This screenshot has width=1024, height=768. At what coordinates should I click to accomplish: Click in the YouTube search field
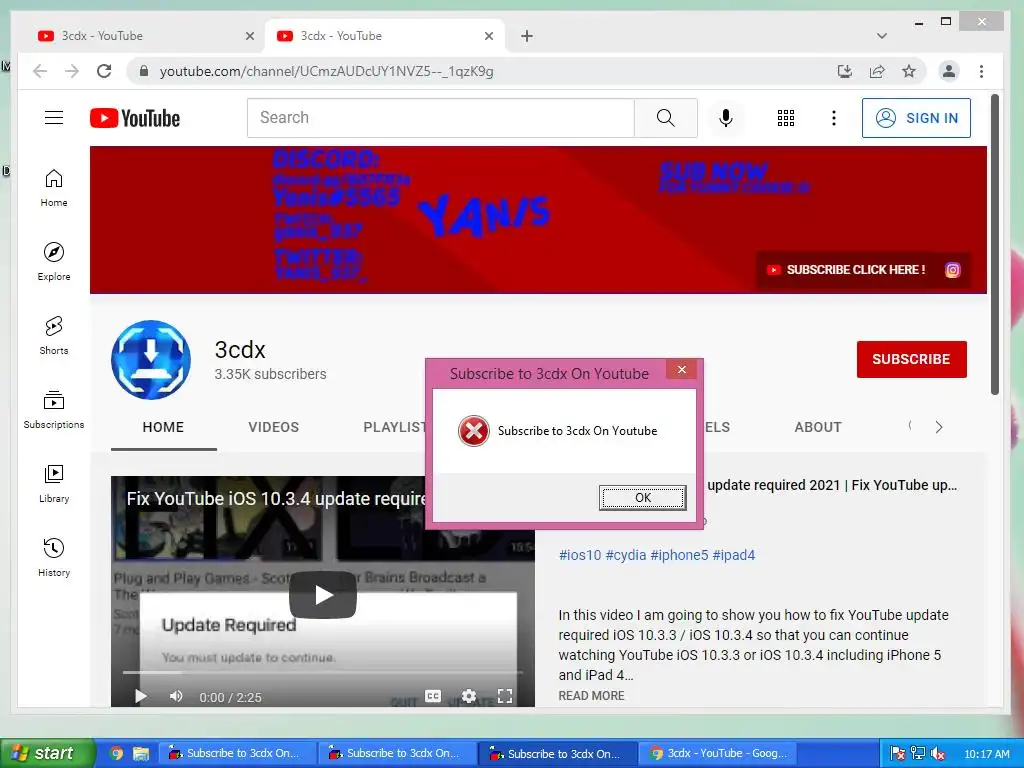[x=441, y=118]
